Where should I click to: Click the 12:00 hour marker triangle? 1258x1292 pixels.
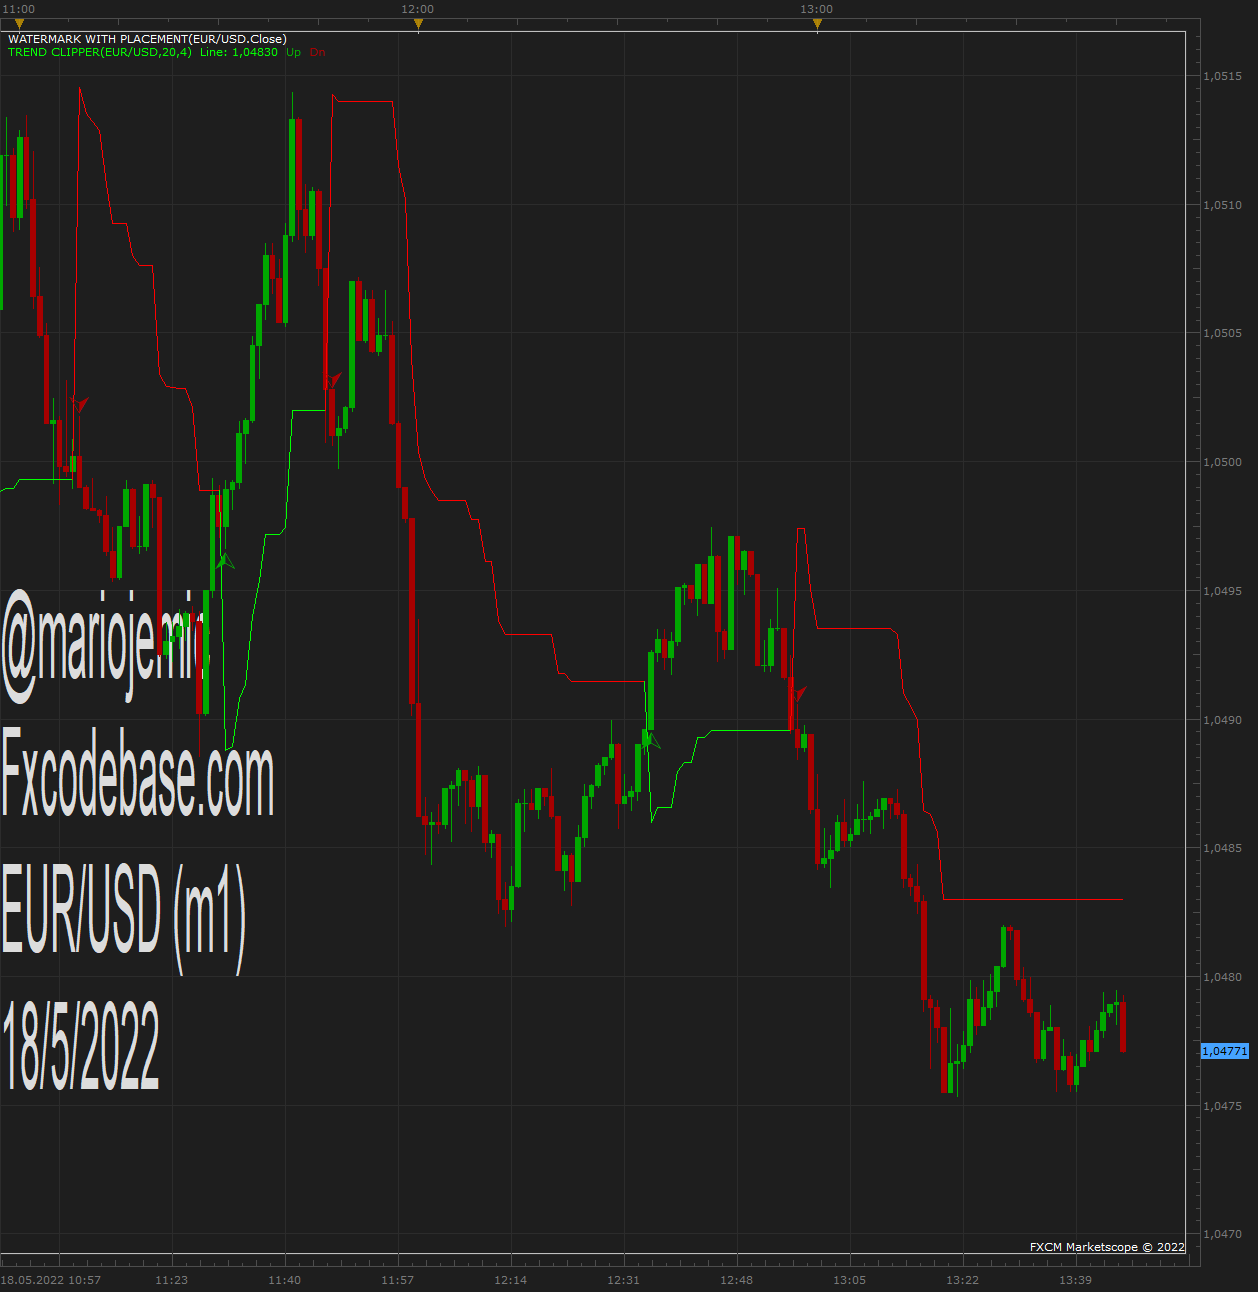pyautogui.click(x=418, y=24)
